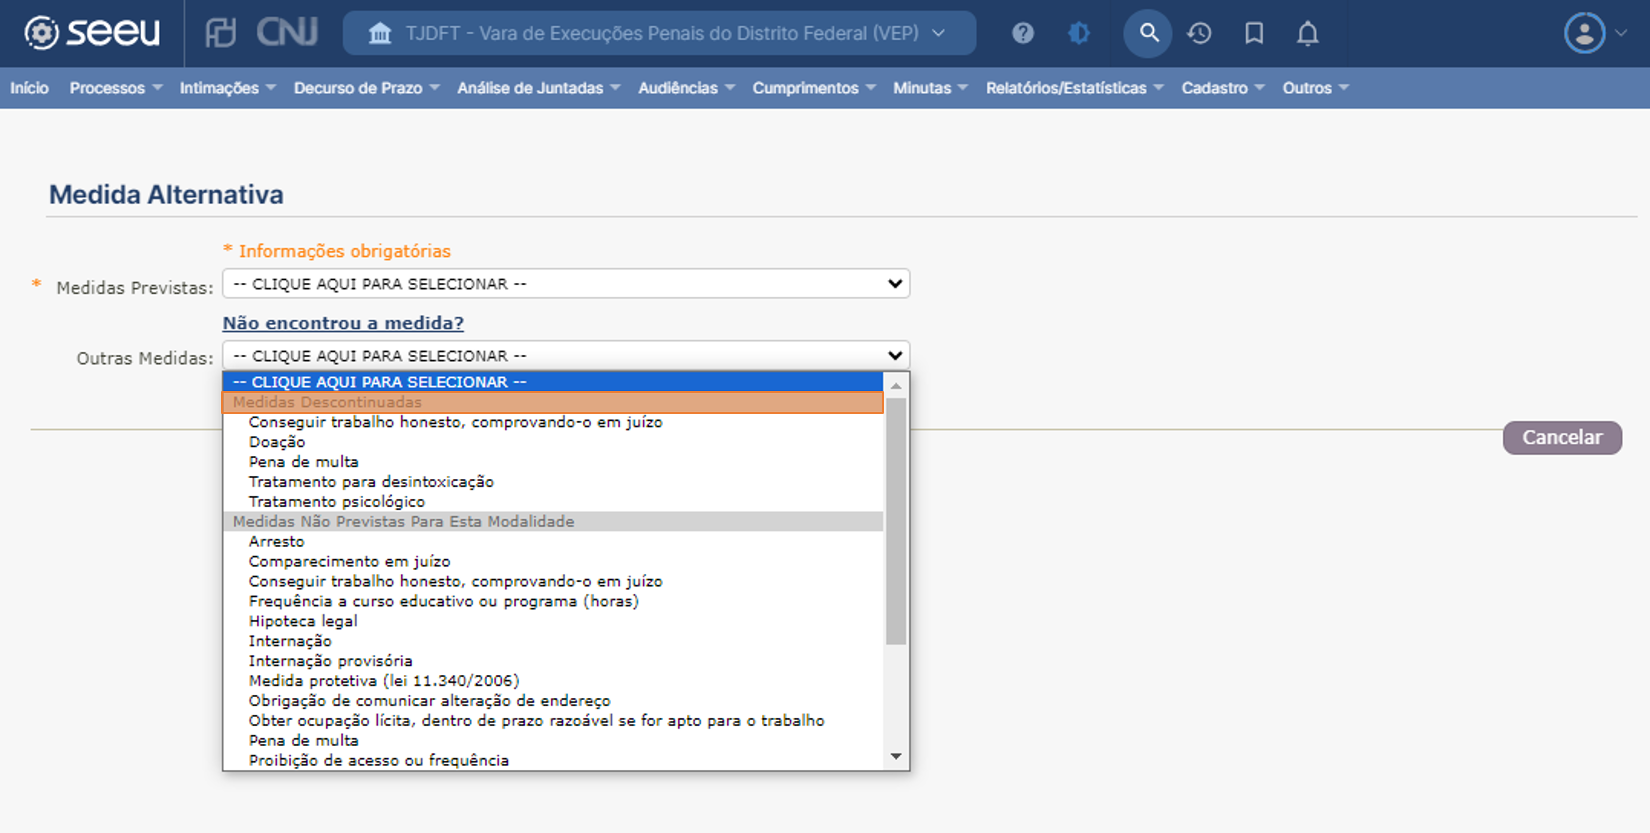The height and width of the screenshot is (833, 1650).
Task: Click the Cancelar button
Action: click(x=1561, y=438)
